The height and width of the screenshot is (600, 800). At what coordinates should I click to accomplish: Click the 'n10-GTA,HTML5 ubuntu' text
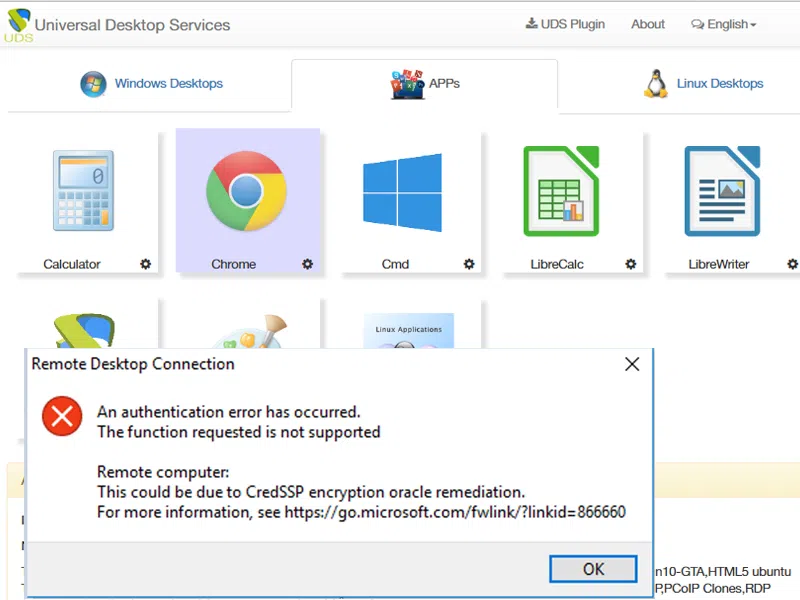(x=723, y=571)
